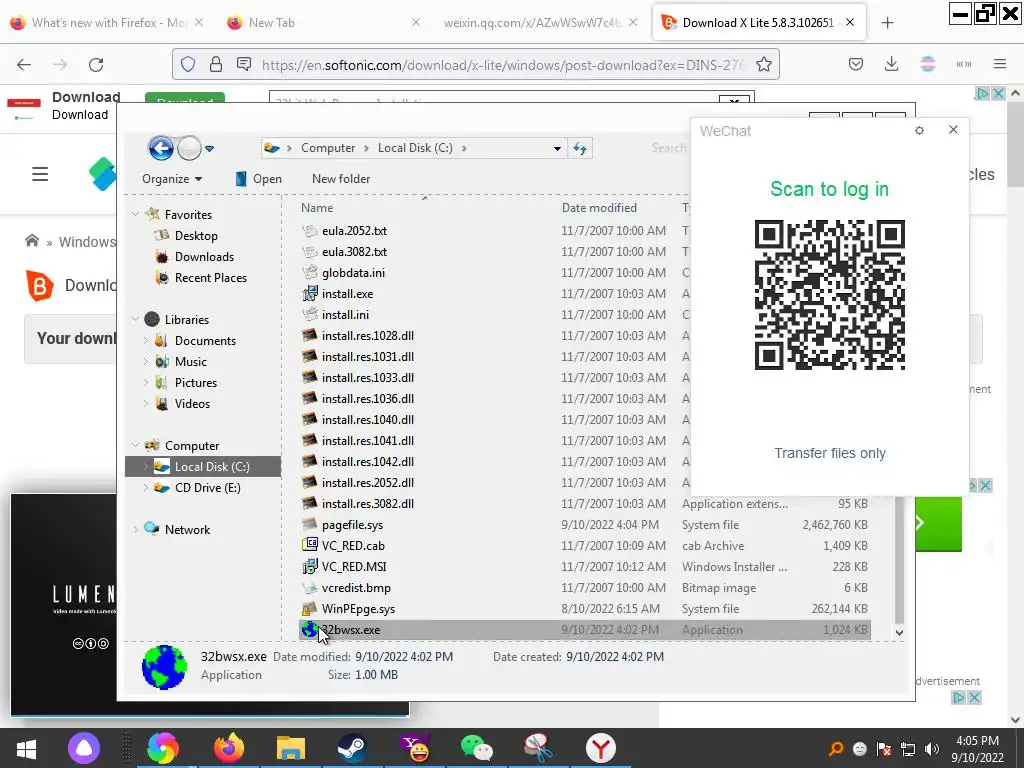
Task: Open WeChat settings gear icon
Action: (x=920, y=131)
